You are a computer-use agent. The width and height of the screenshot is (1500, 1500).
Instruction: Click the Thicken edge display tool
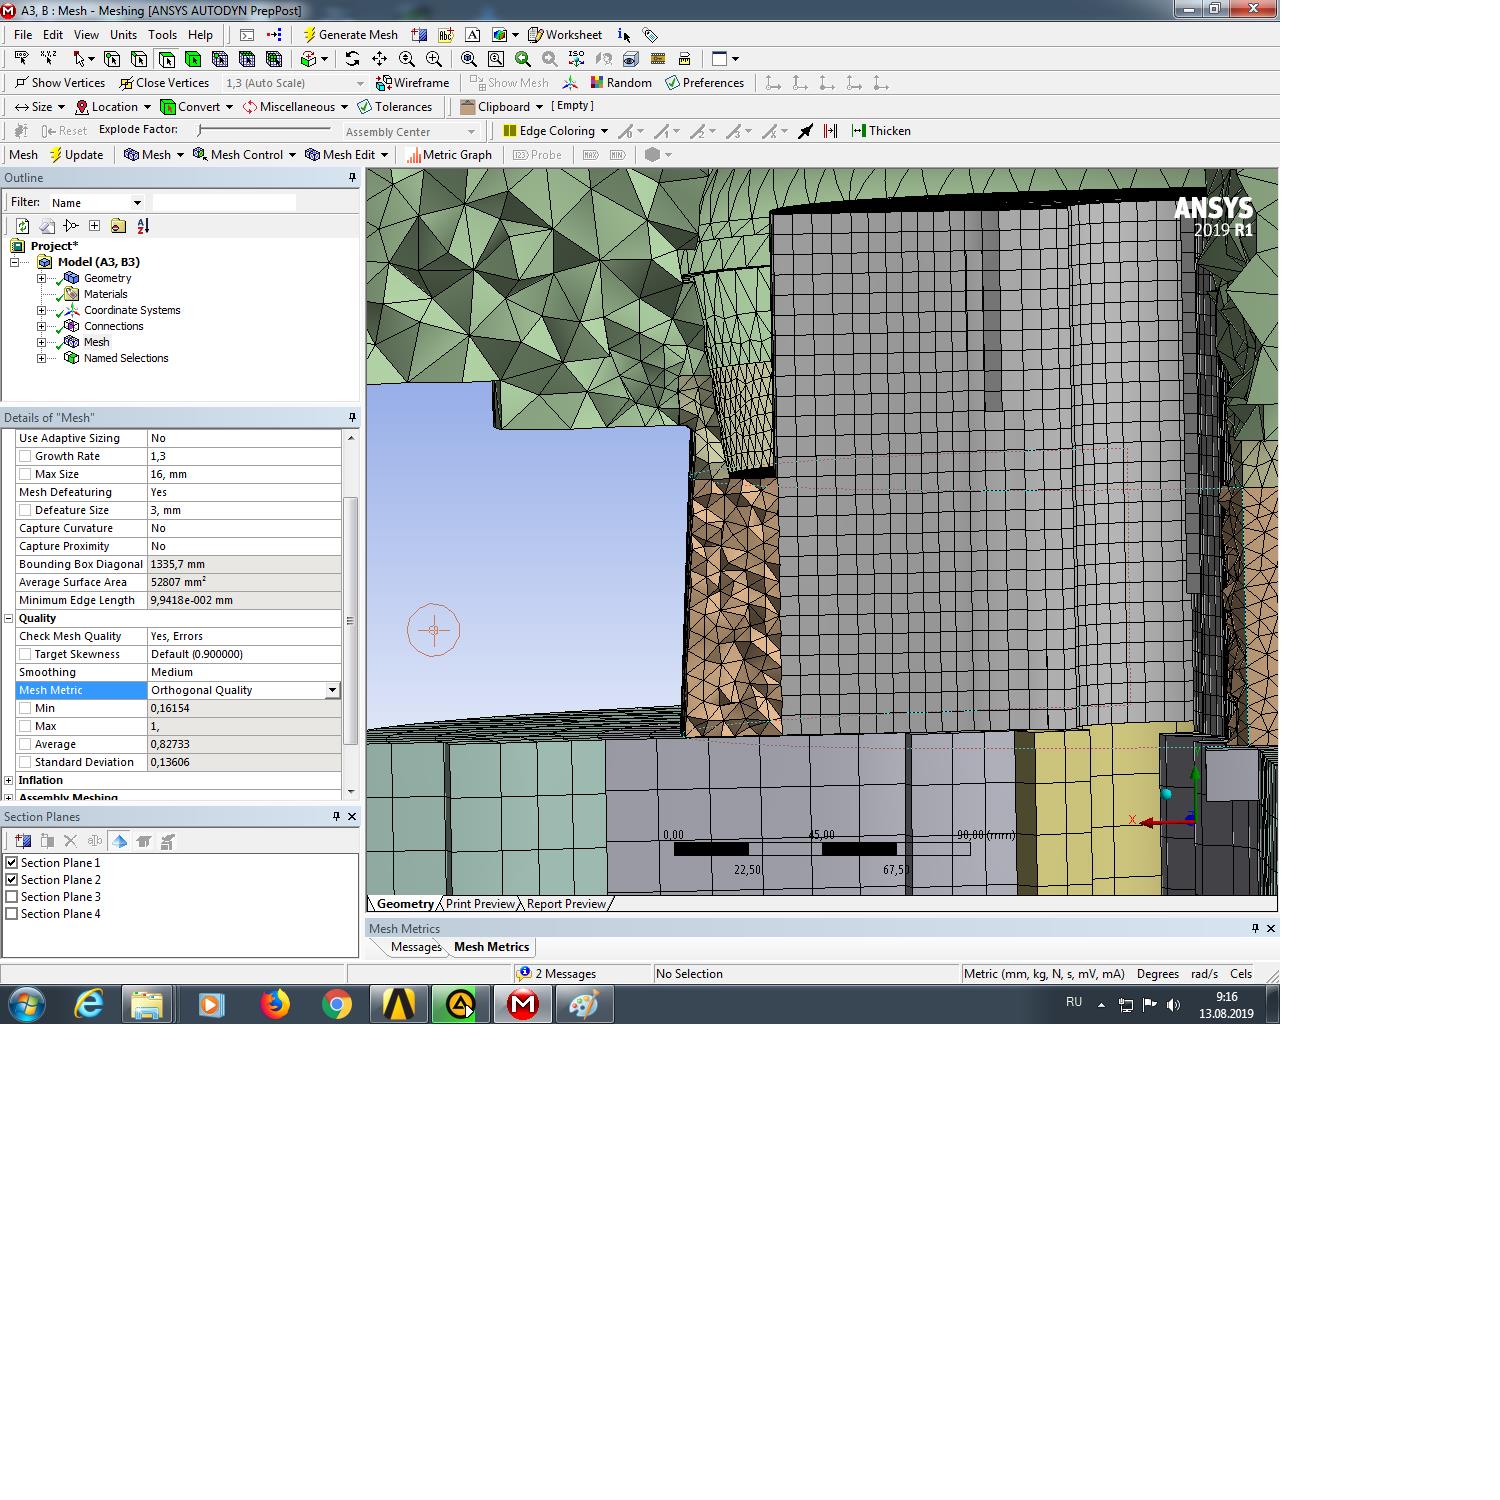881,131
